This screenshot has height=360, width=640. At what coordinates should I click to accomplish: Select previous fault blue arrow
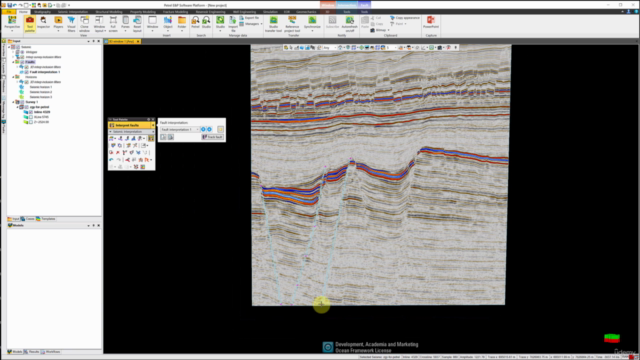(x=203, y=129)
